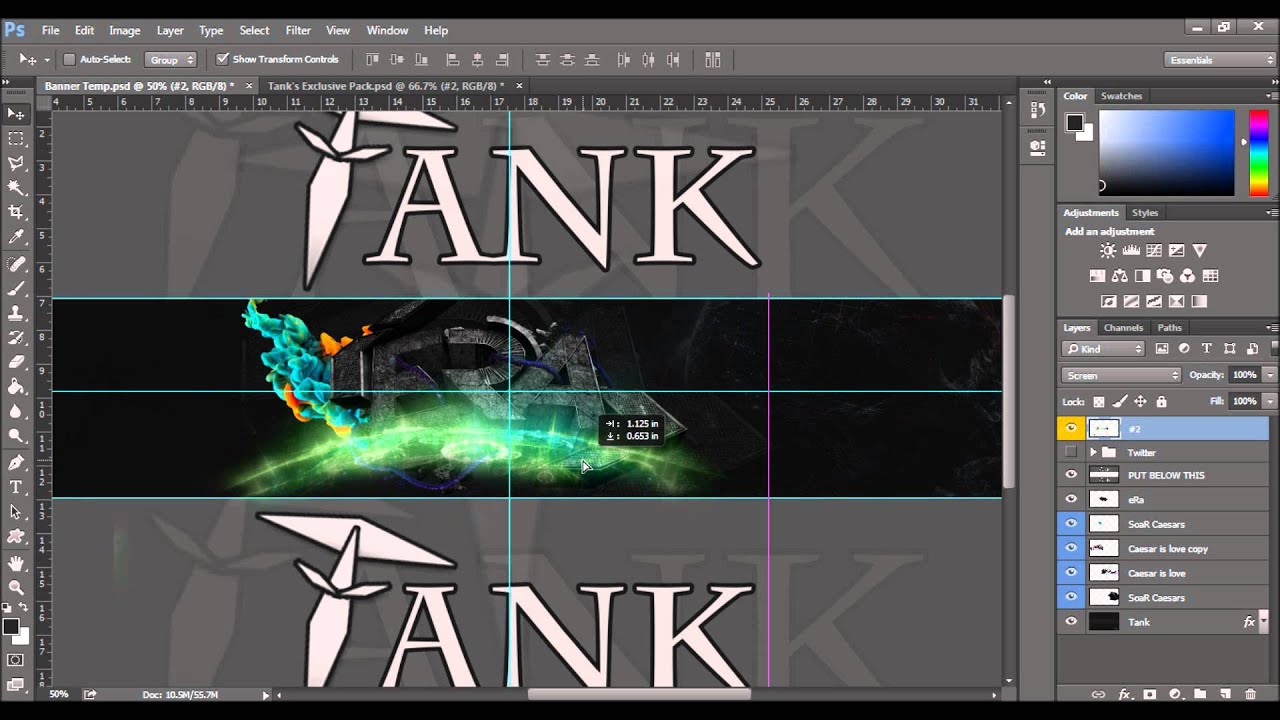Select the Eyedropper tool
Viewport: 1280px width, 720px height.
click(x=16, y=237)
